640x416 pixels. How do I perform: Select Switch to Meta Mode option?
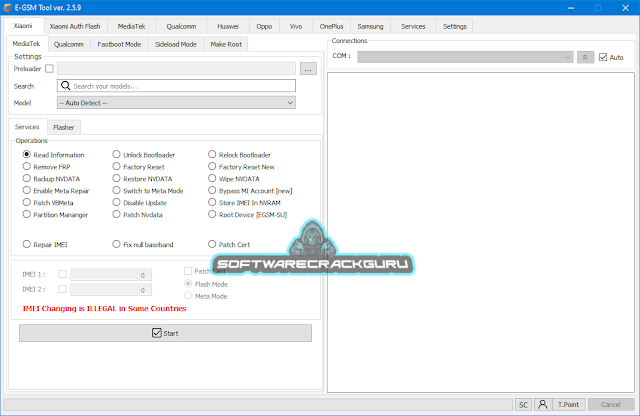coord(148,191)
